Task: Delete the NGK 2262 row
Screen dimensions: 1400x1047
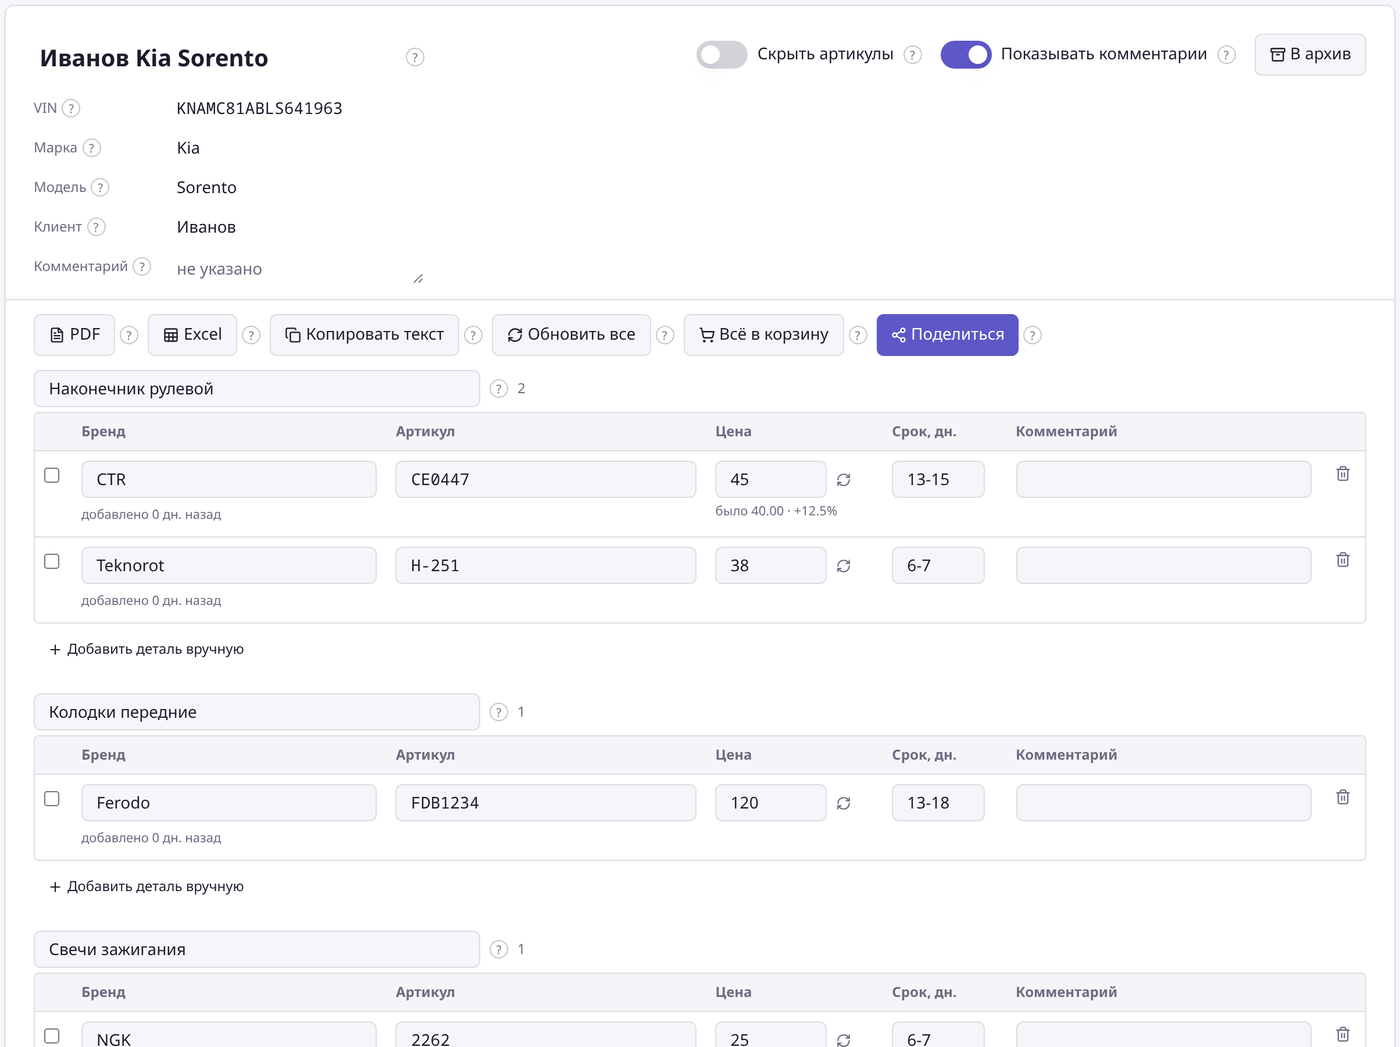Action: (1343, 1034)
